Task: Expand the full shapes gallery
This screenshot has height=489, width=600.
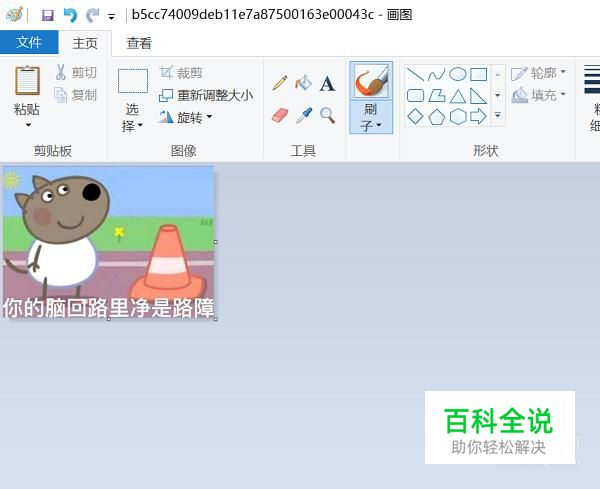Action: pyautogui.click(x=497, y=115)
